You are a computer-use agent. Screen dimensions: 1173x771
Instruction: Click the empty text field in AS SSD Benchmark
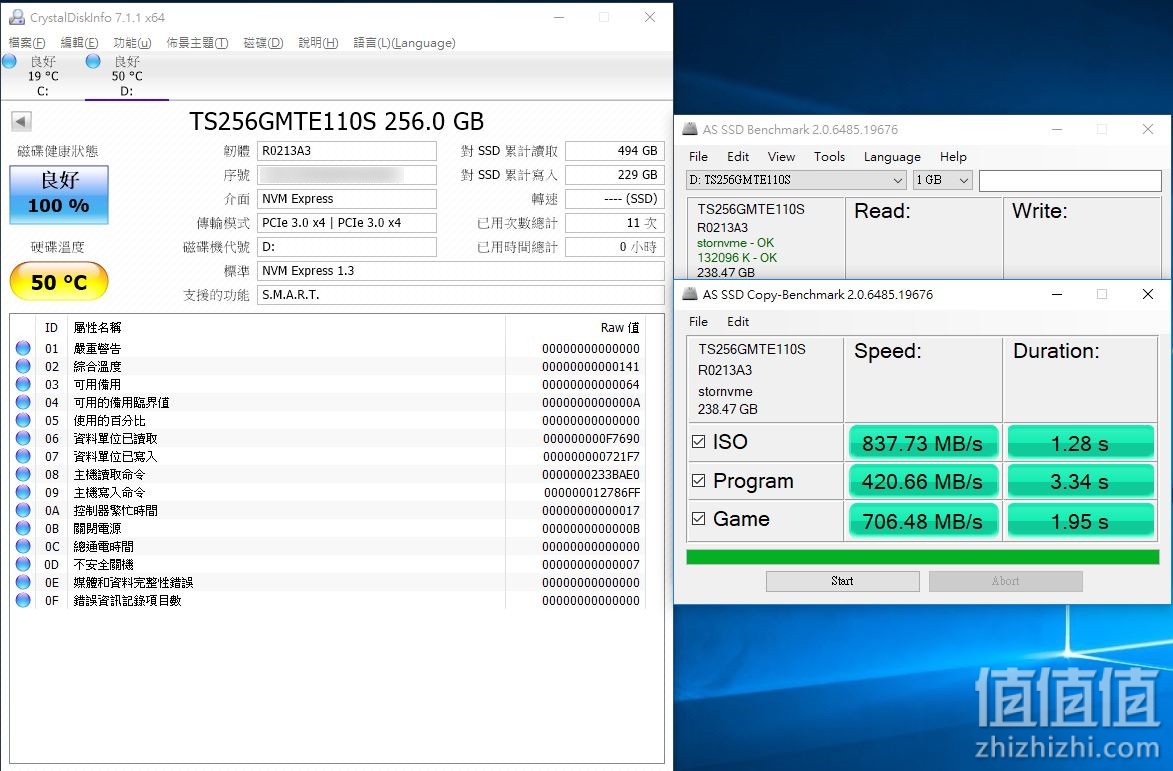coord(1070,180)
